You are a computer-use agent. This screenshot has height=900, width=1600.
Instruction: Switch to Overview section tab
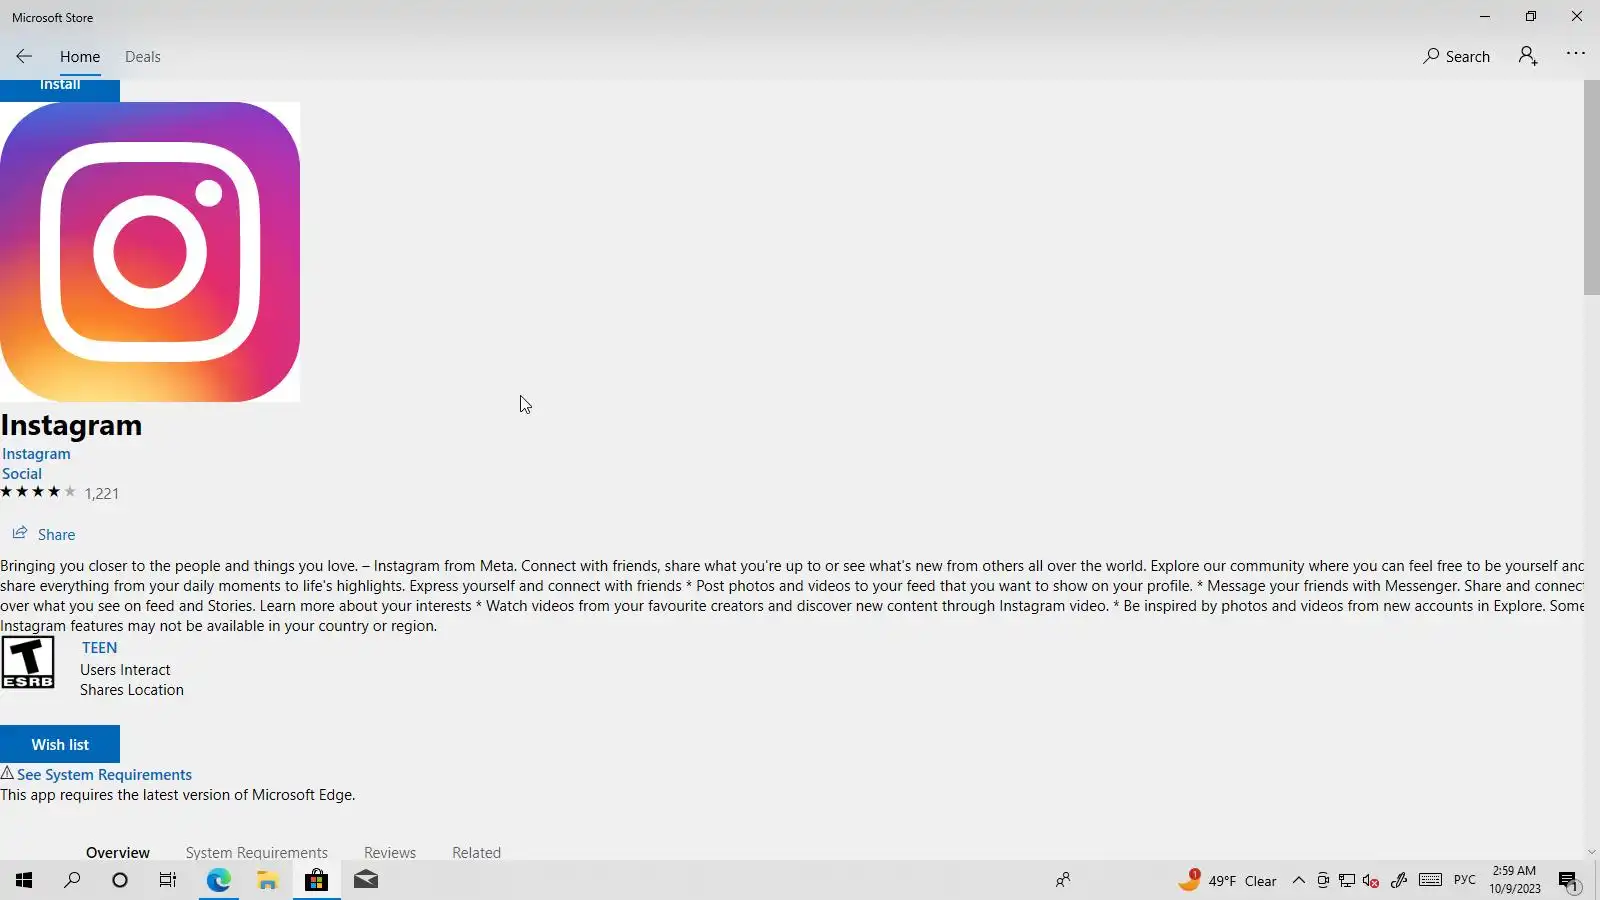point(118,852)
